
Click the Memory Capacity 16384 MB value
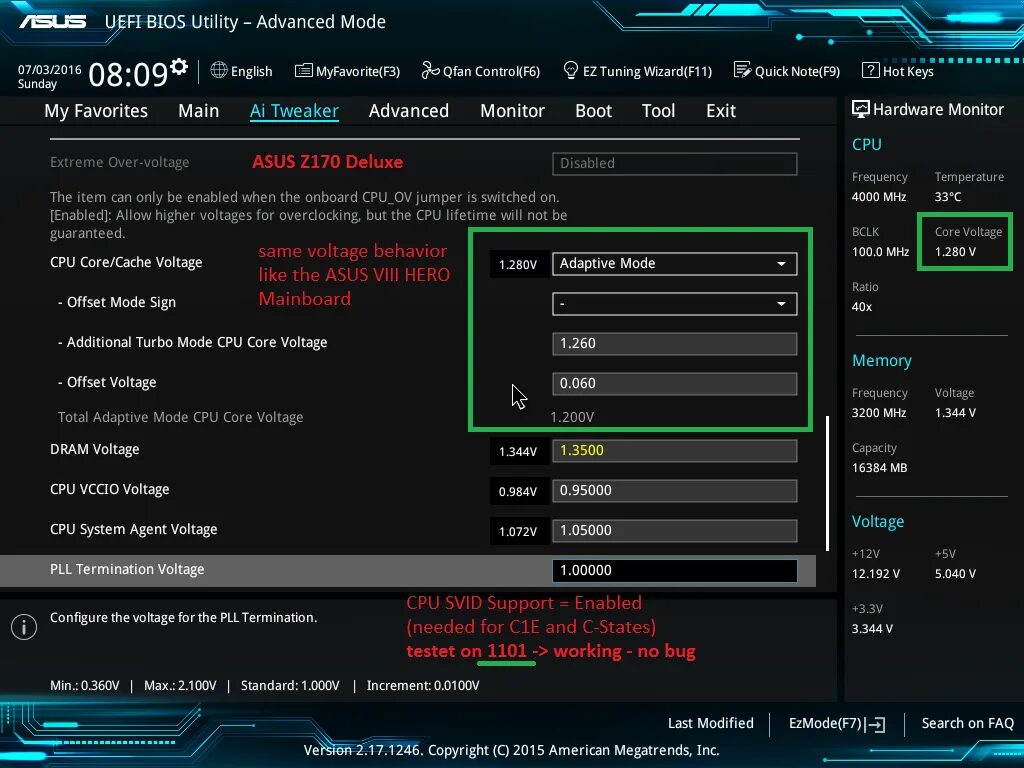tap(880, 468)
